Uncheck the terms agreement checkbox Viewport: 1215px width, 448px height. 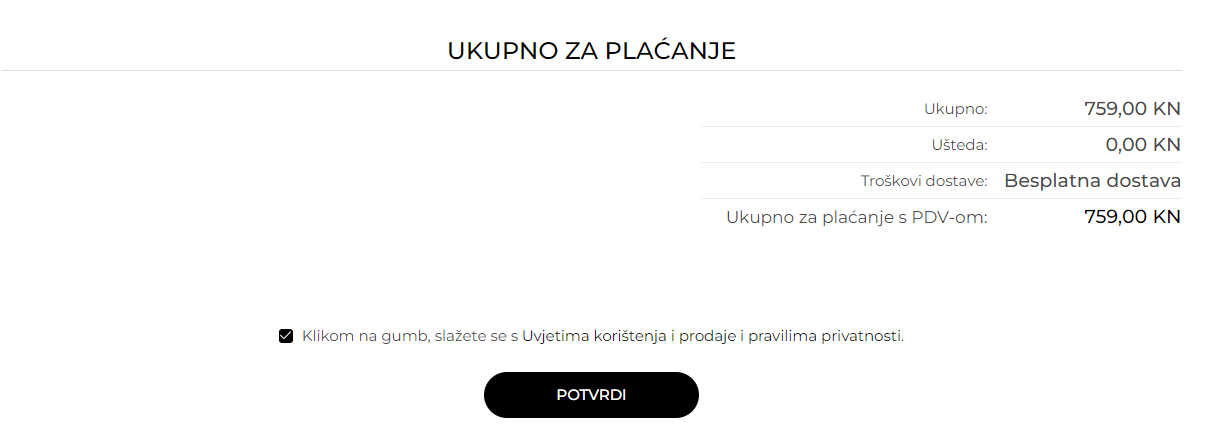pos(286,336)
